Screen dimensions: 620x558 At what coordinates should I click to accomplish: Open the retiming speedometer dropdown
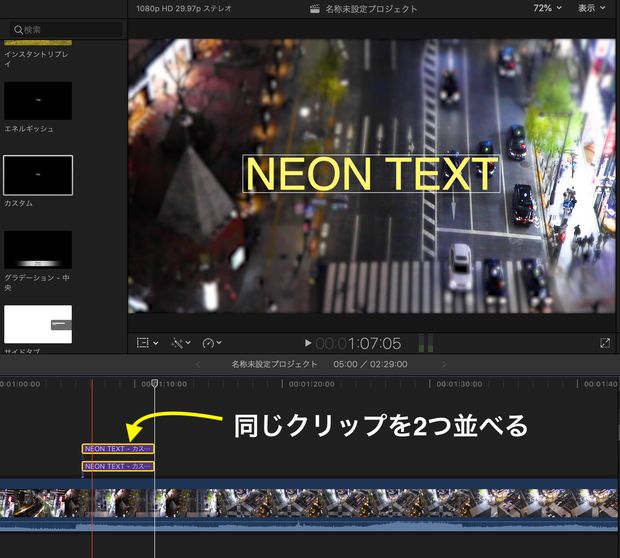click(x=212, y=343)
